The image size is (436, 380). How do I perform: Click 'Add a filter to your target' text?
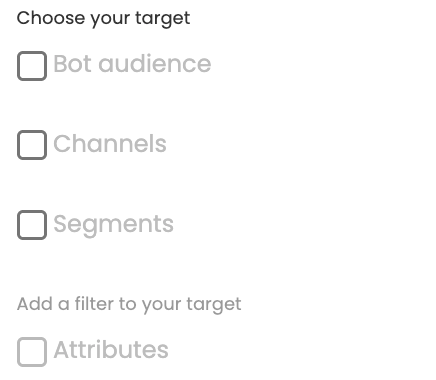[x=129, y=304]
